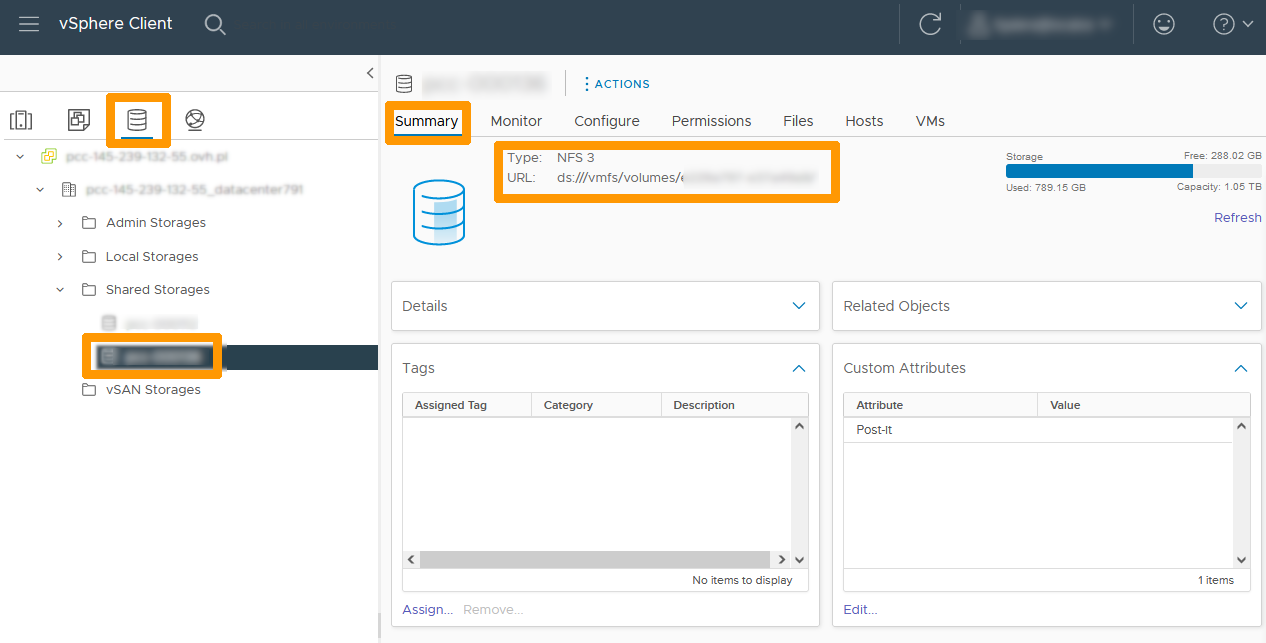
Task: Open the Help question mark menu
Action: pyautogui.click(x=1232, y=24)
